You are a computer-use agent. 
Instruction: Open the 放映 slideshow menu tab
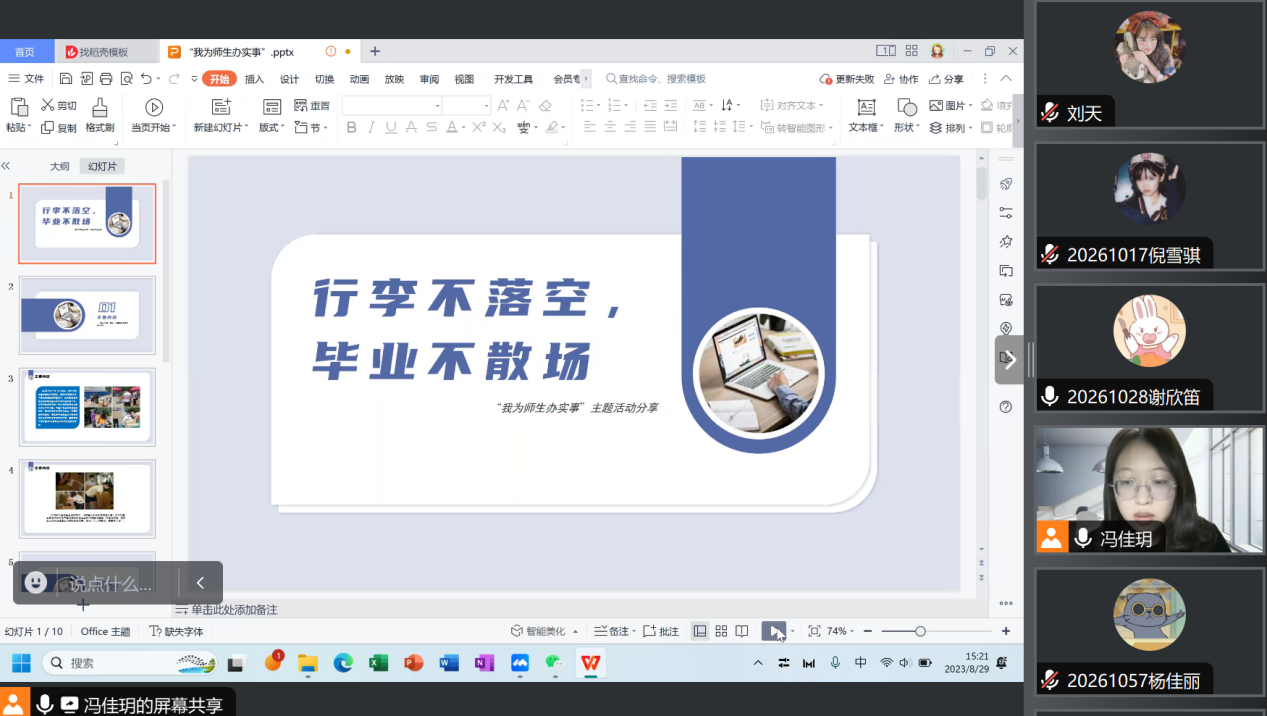[395, 78]
